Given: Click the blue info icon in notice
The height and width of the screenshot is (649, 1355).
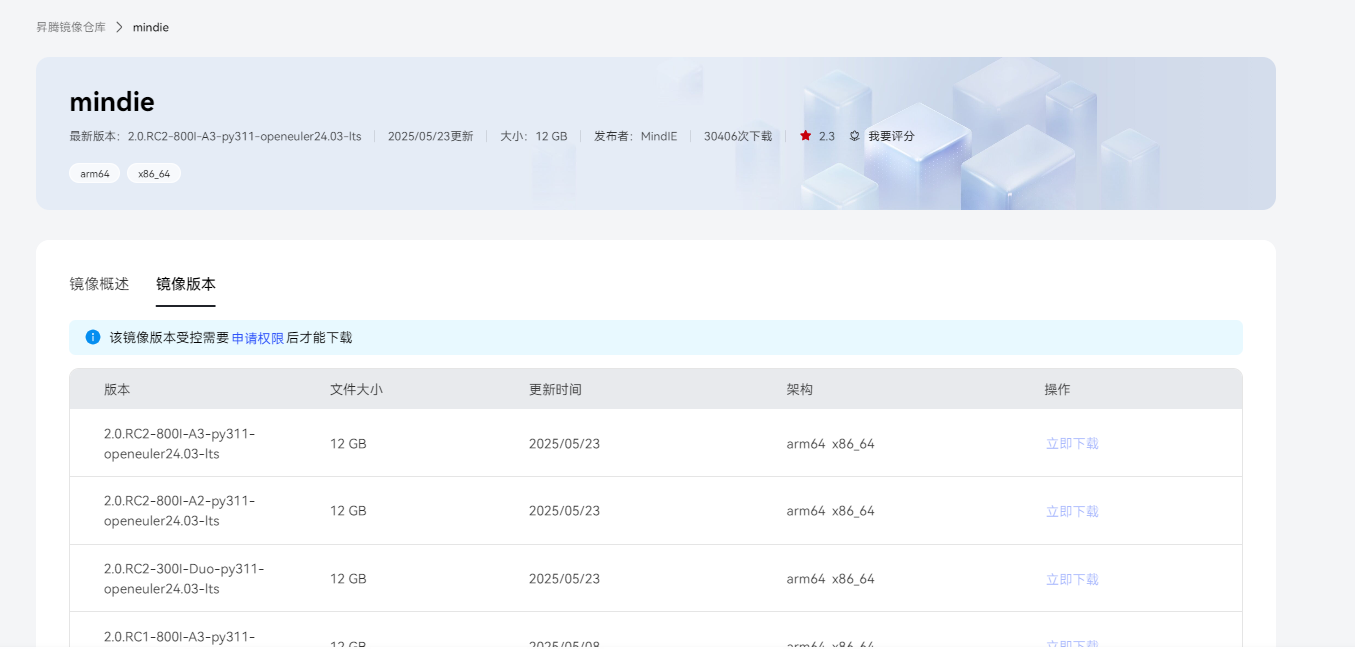Looking at the screenshot, I should 93,337.
